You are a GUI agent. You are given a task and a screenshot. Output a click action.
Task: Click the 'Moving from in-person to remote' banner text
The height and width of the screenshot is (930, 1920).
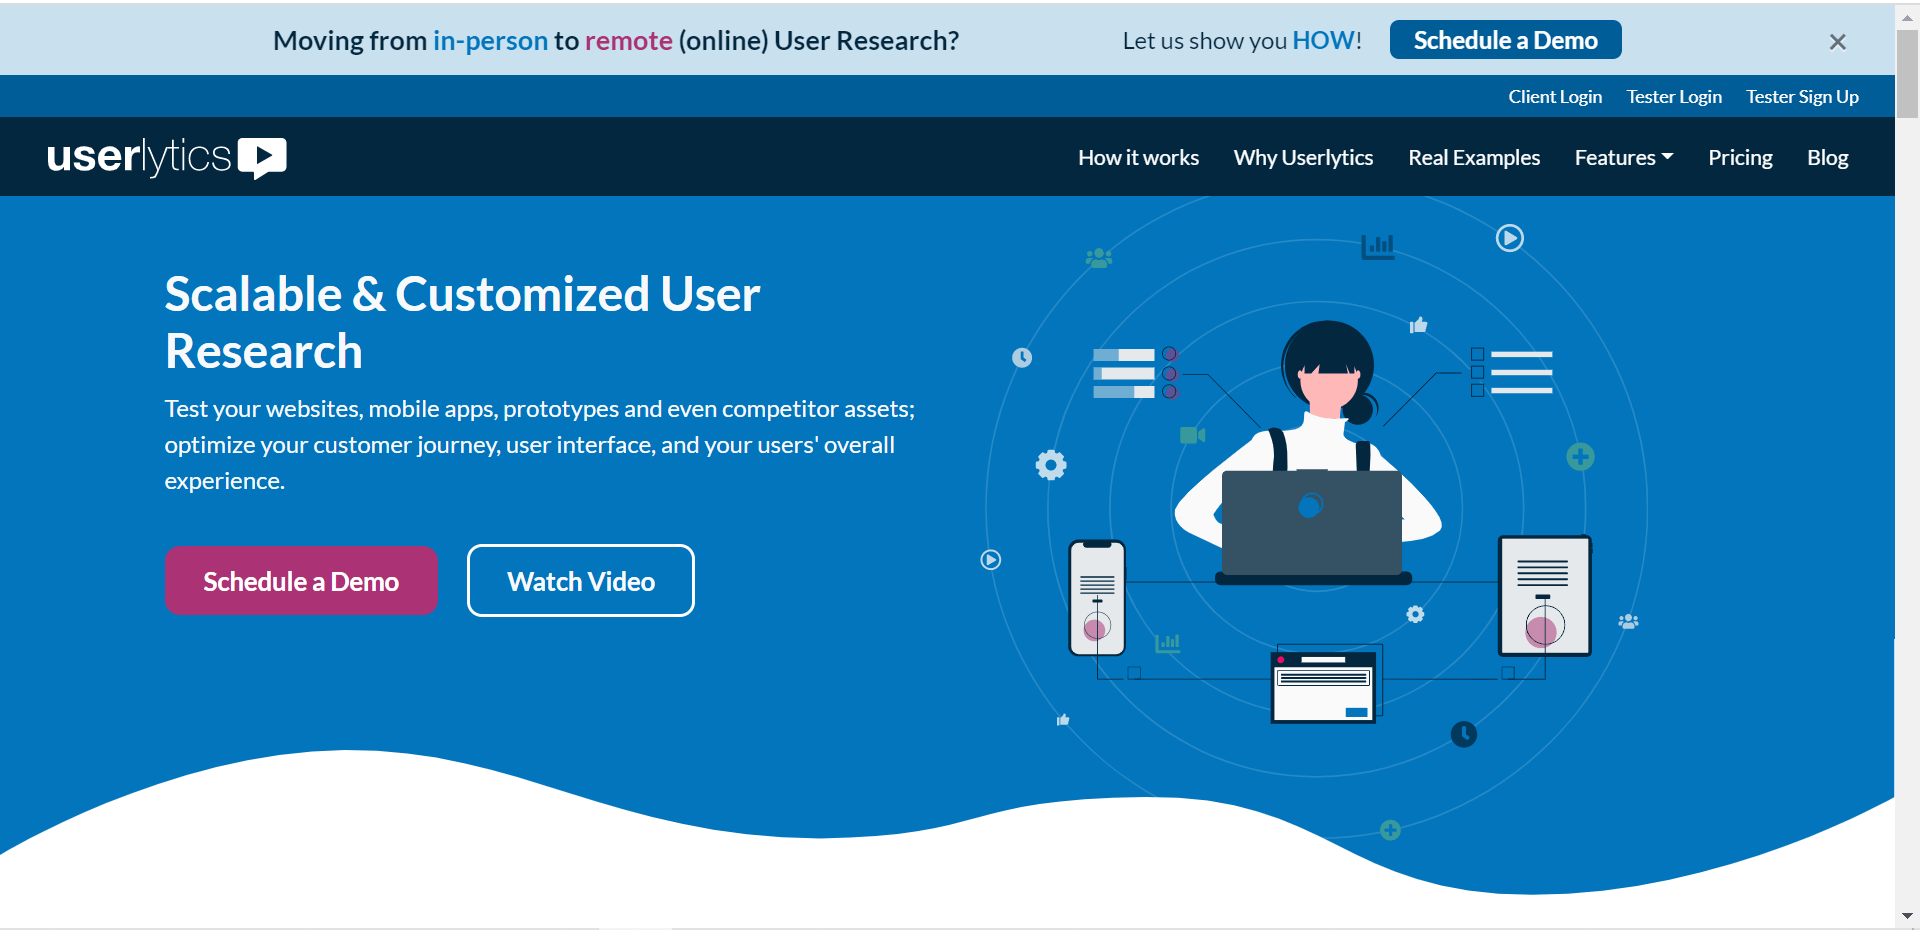[616, 41]
